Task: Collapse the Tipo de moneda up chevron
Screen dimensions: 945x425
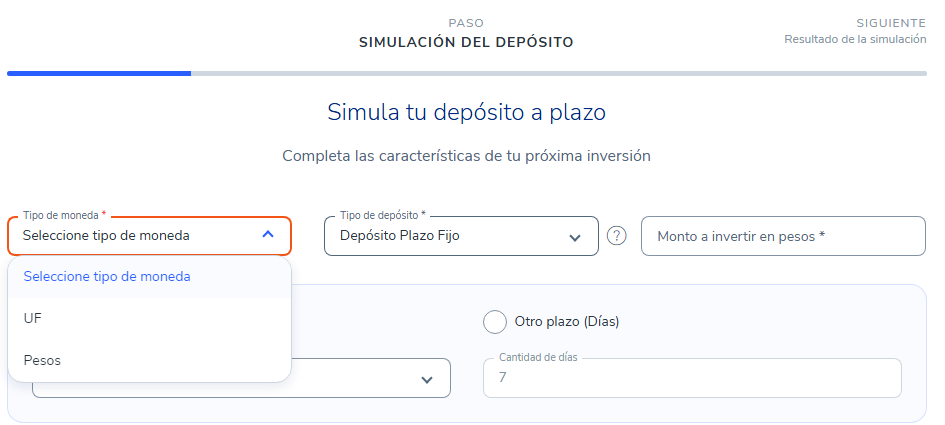Action: [x=268, y=235]
